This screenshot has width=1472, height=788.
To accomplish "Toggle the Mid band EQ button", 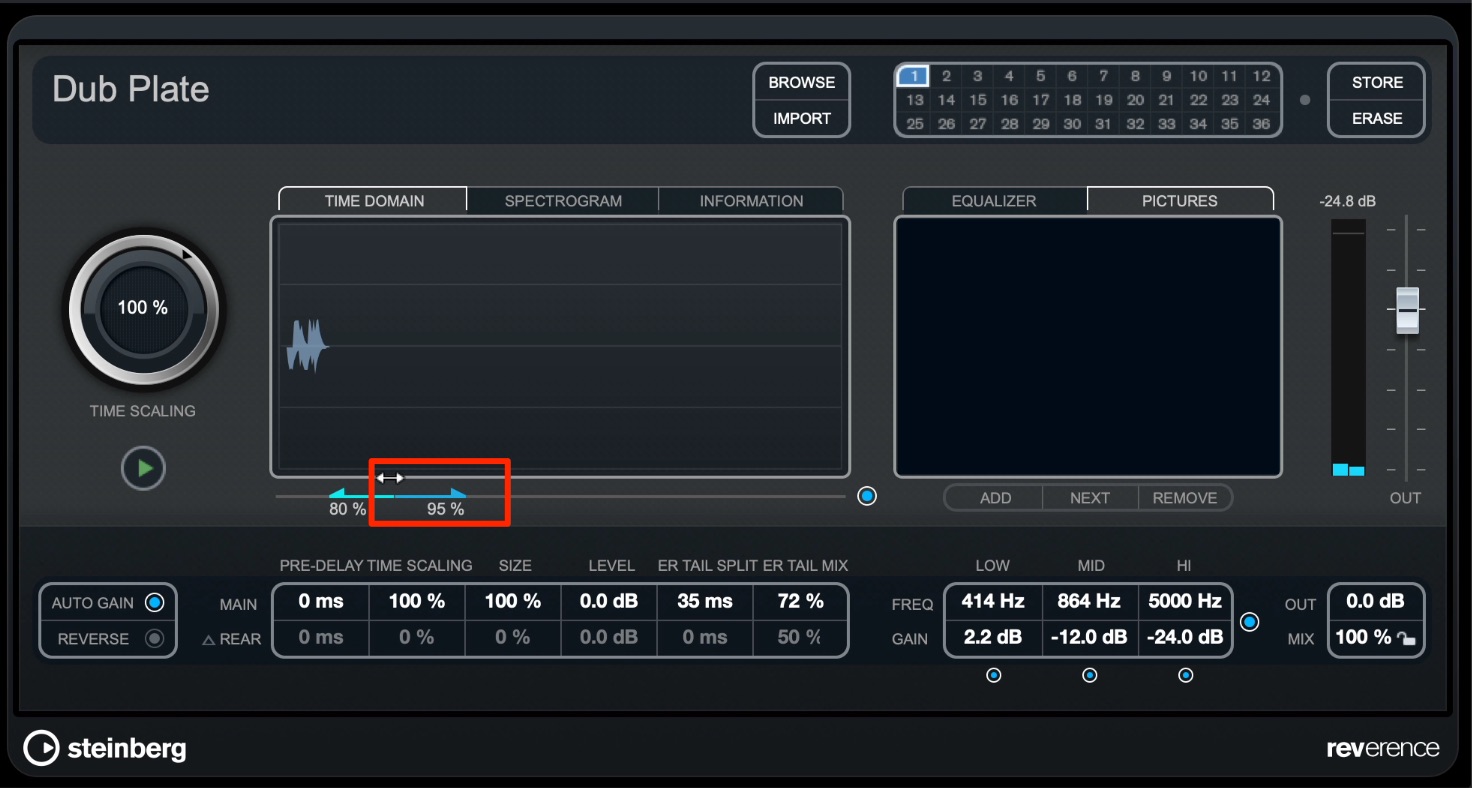I will tap(1090, 675).
